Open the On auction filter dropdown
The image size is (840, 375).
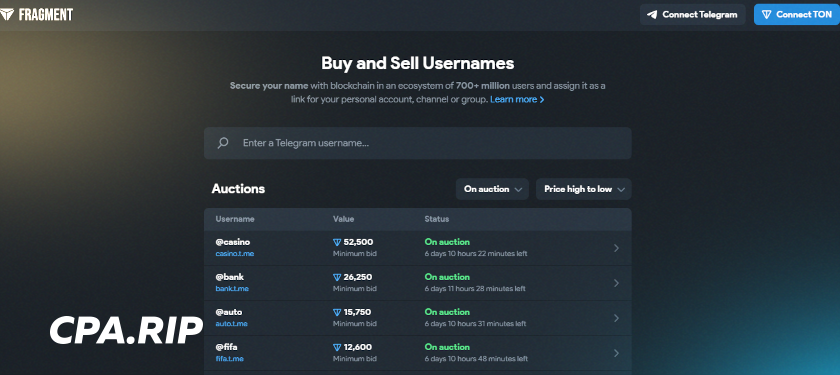492,189
